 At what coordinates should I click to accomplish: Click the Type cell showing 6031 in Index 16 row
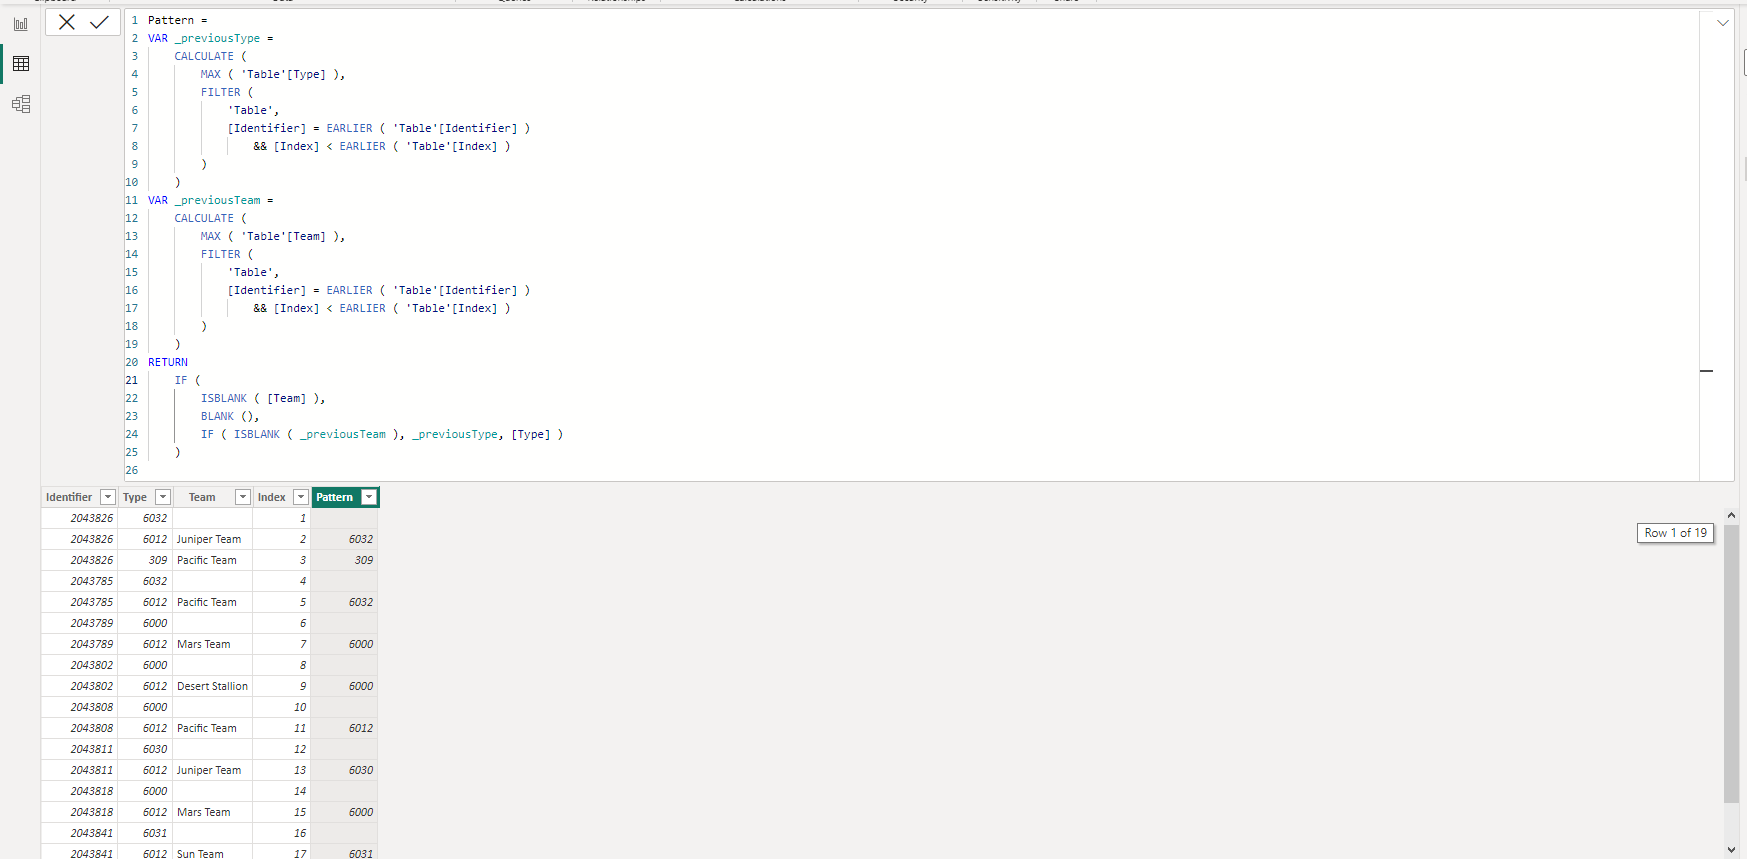point(146,833)
